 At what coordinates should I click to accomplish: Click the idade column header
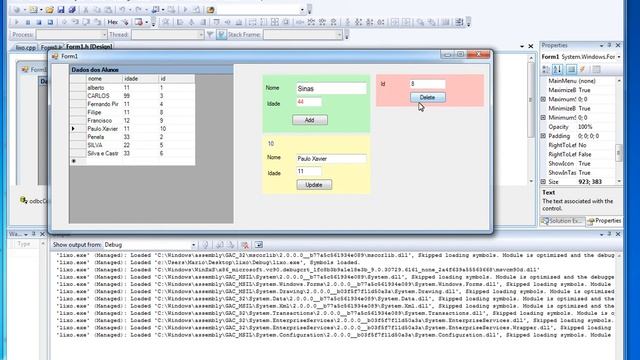click(140, 79)
